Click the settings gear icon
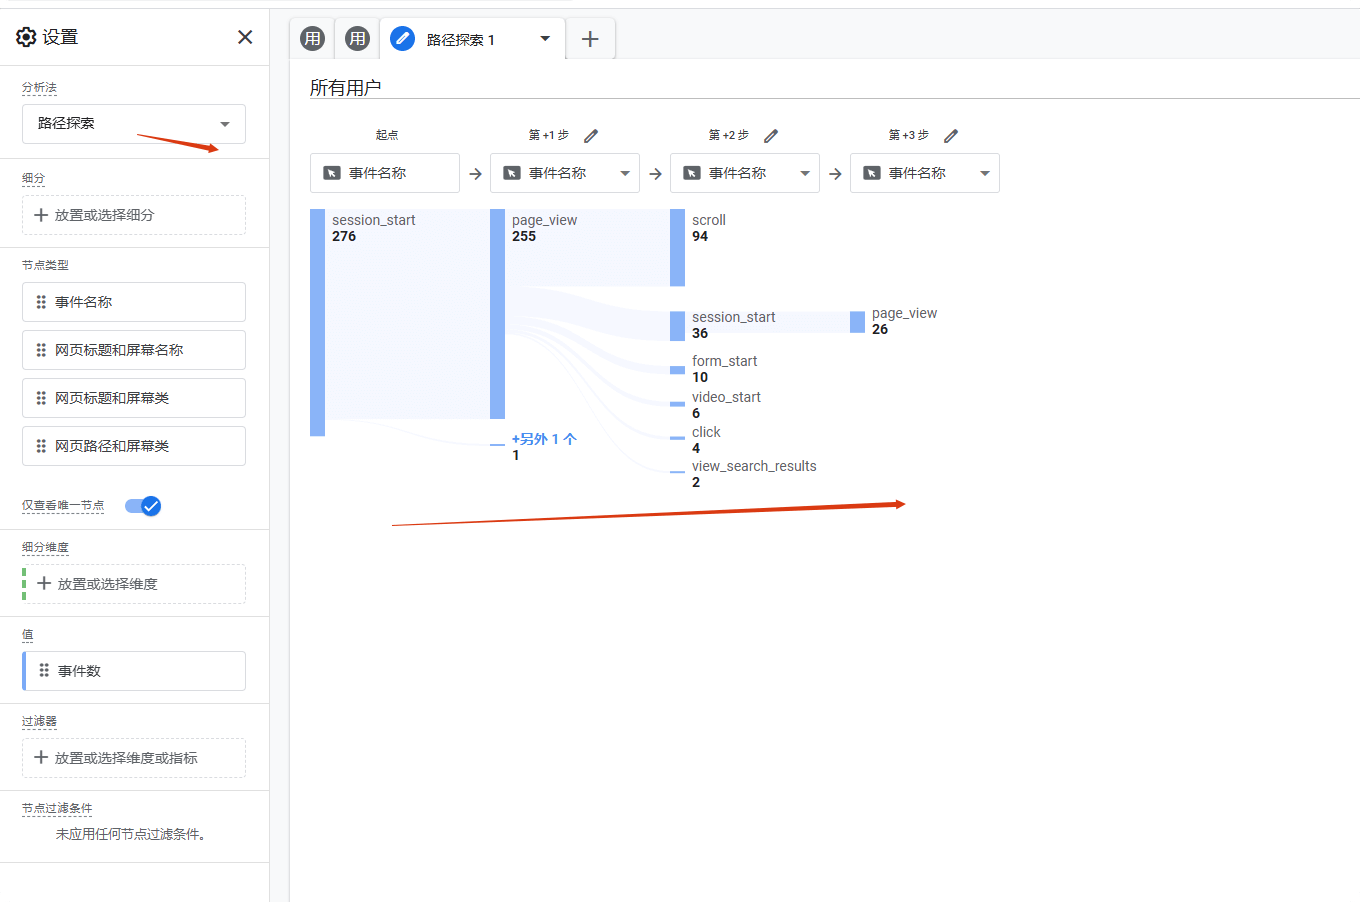 pos(26,37)
